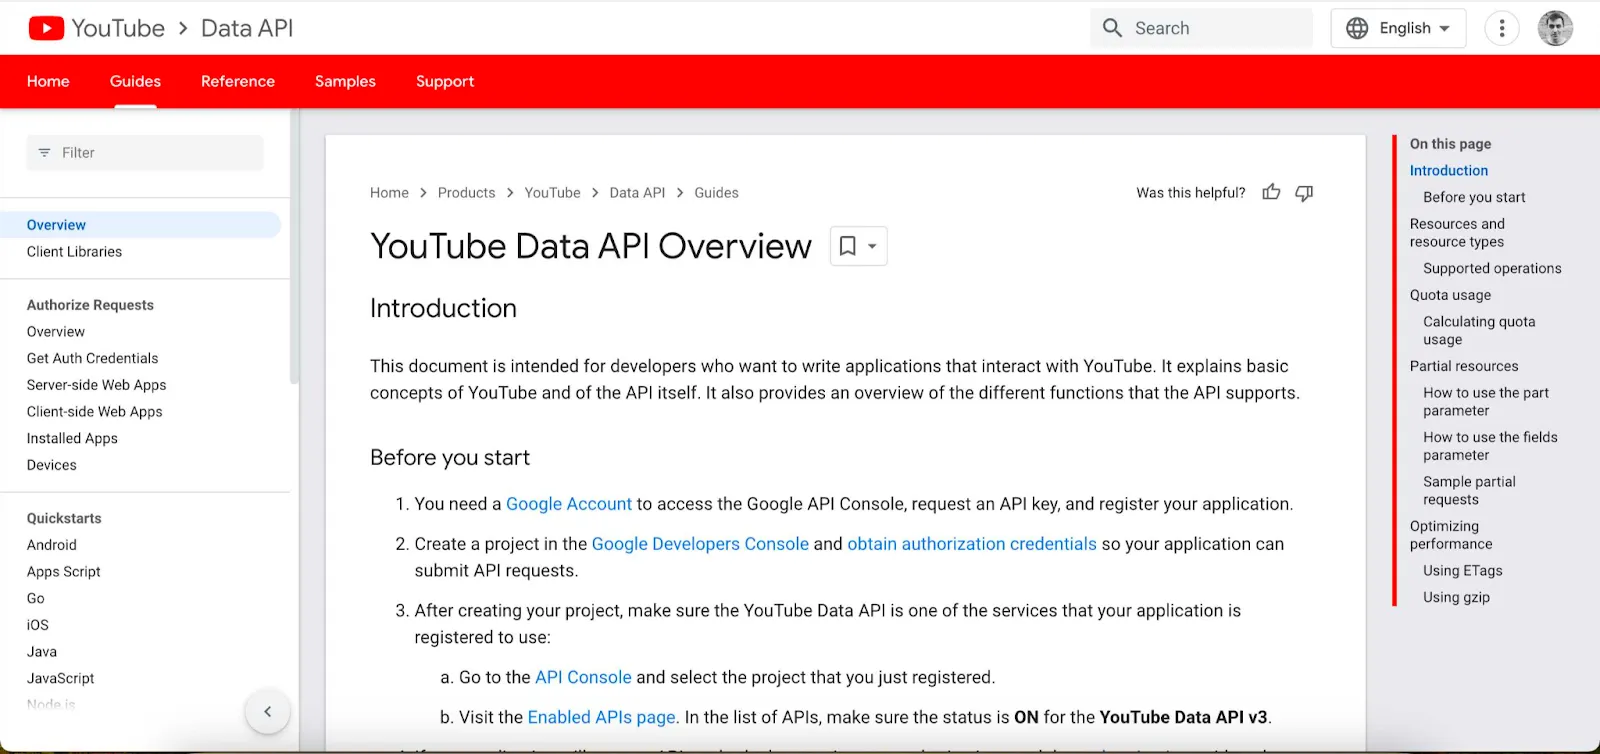Open the Home tab in red navbar
The height and width of the screenshot is (754, 1600).
point(48,81)
